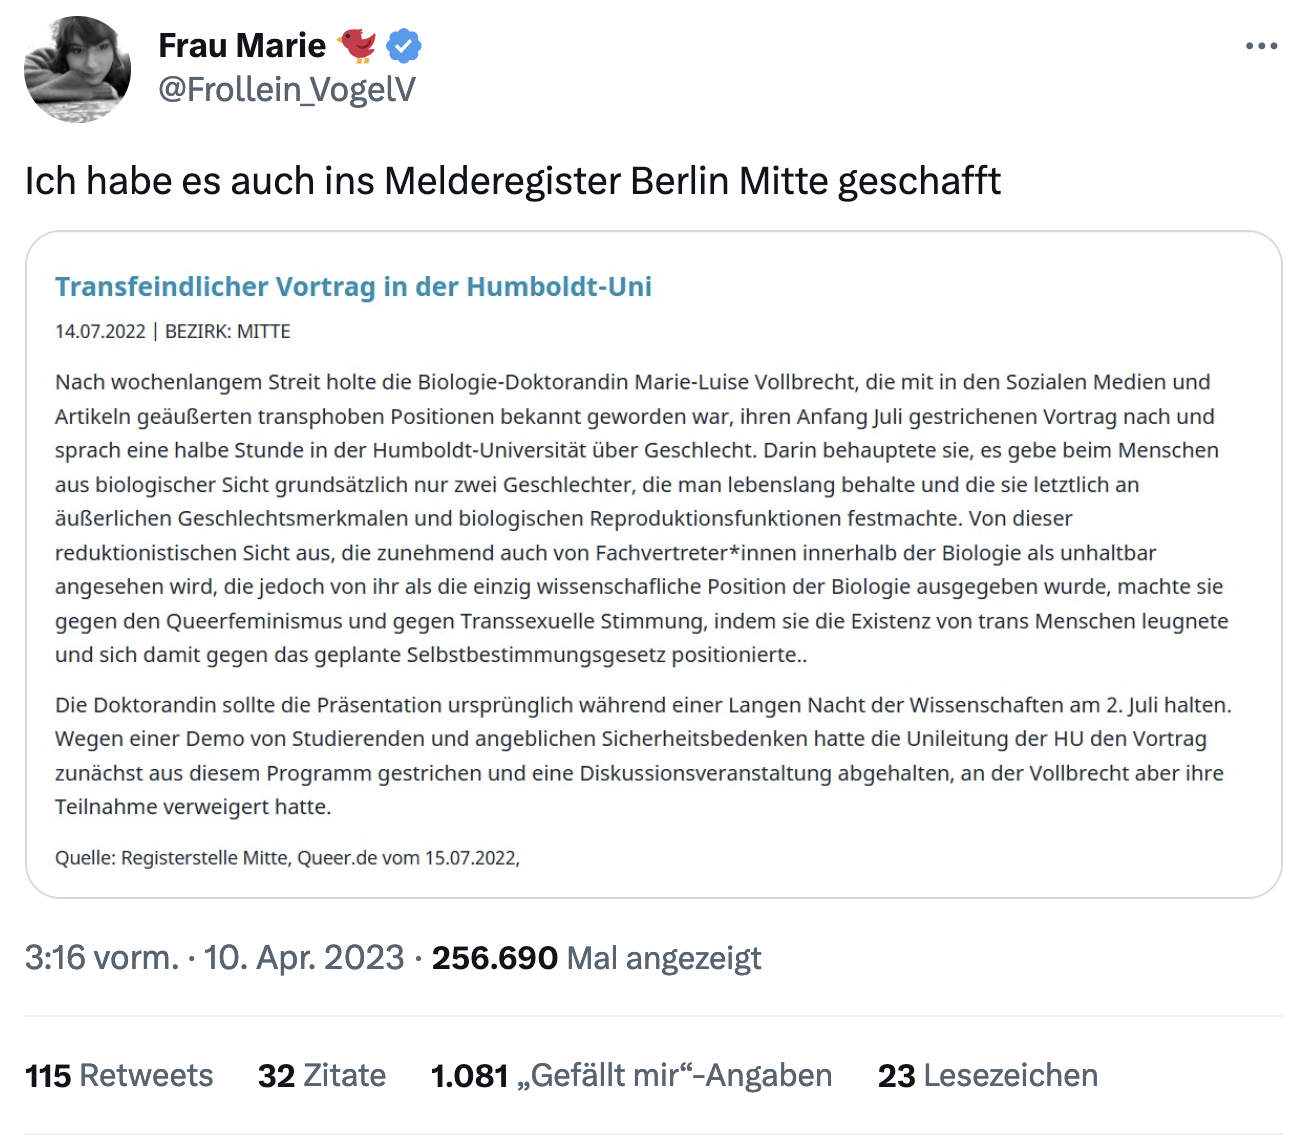Image resolution: width=1312 pixels, height=1140 pixels.
Task: Show the 115 Retweets list
Action: pos(119,1075)
